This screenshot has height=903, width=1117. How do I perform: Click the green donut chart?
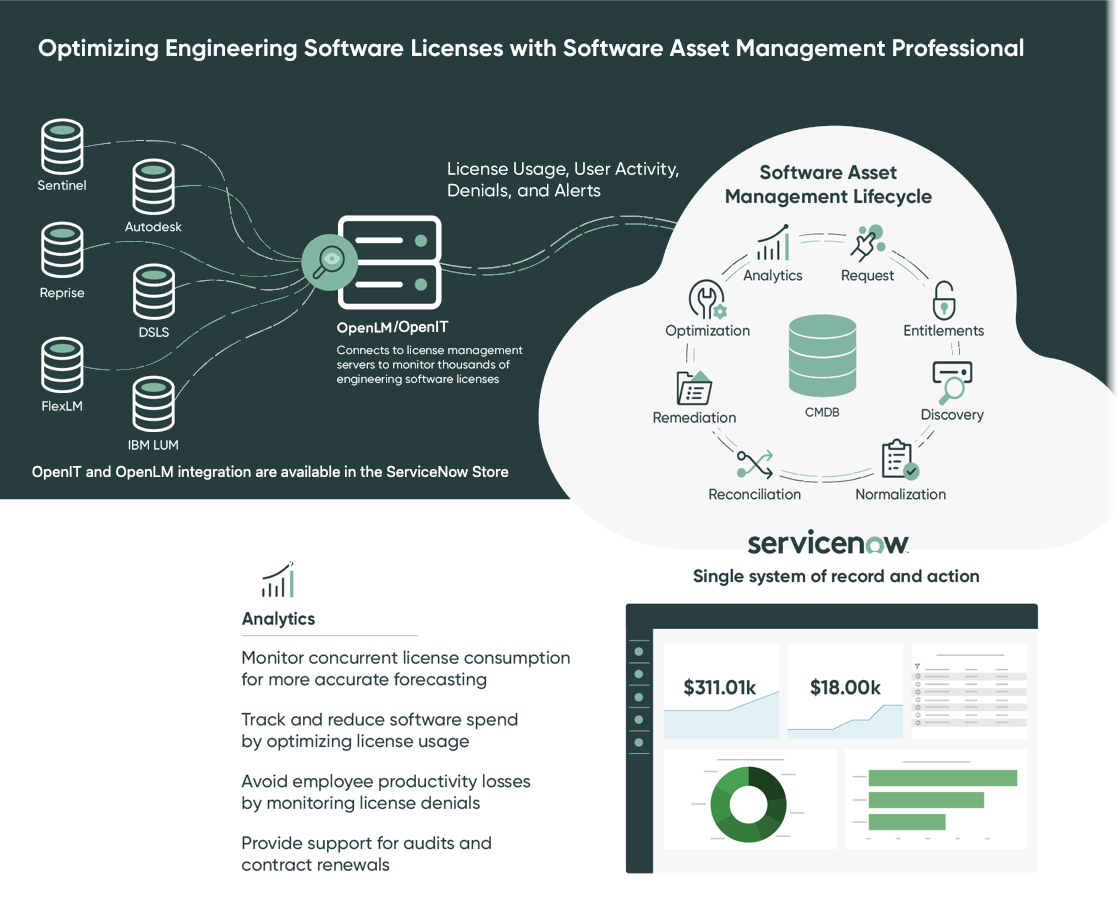(749, 805)
